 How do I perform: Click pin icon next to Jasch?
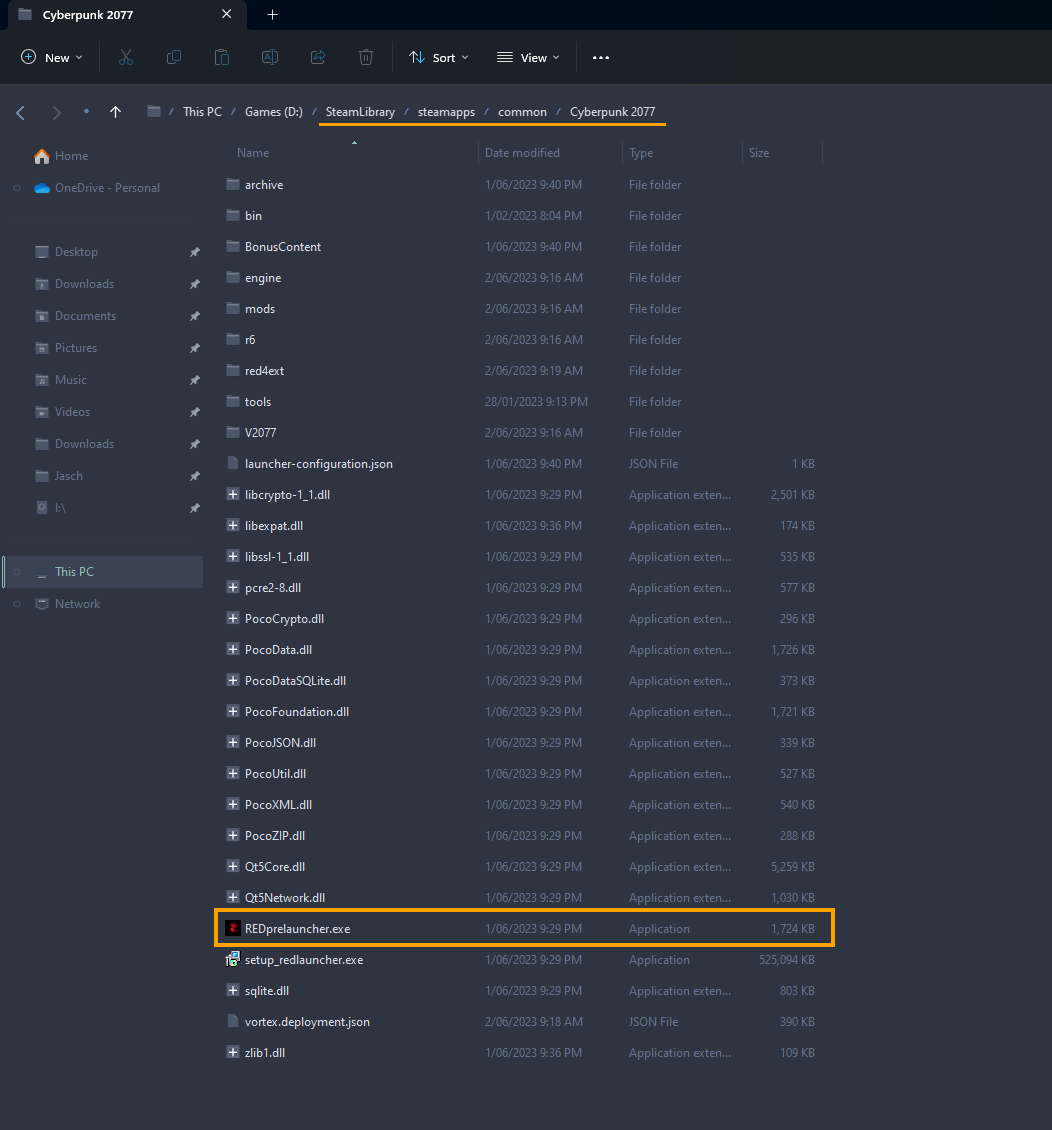tap(195, 476)
